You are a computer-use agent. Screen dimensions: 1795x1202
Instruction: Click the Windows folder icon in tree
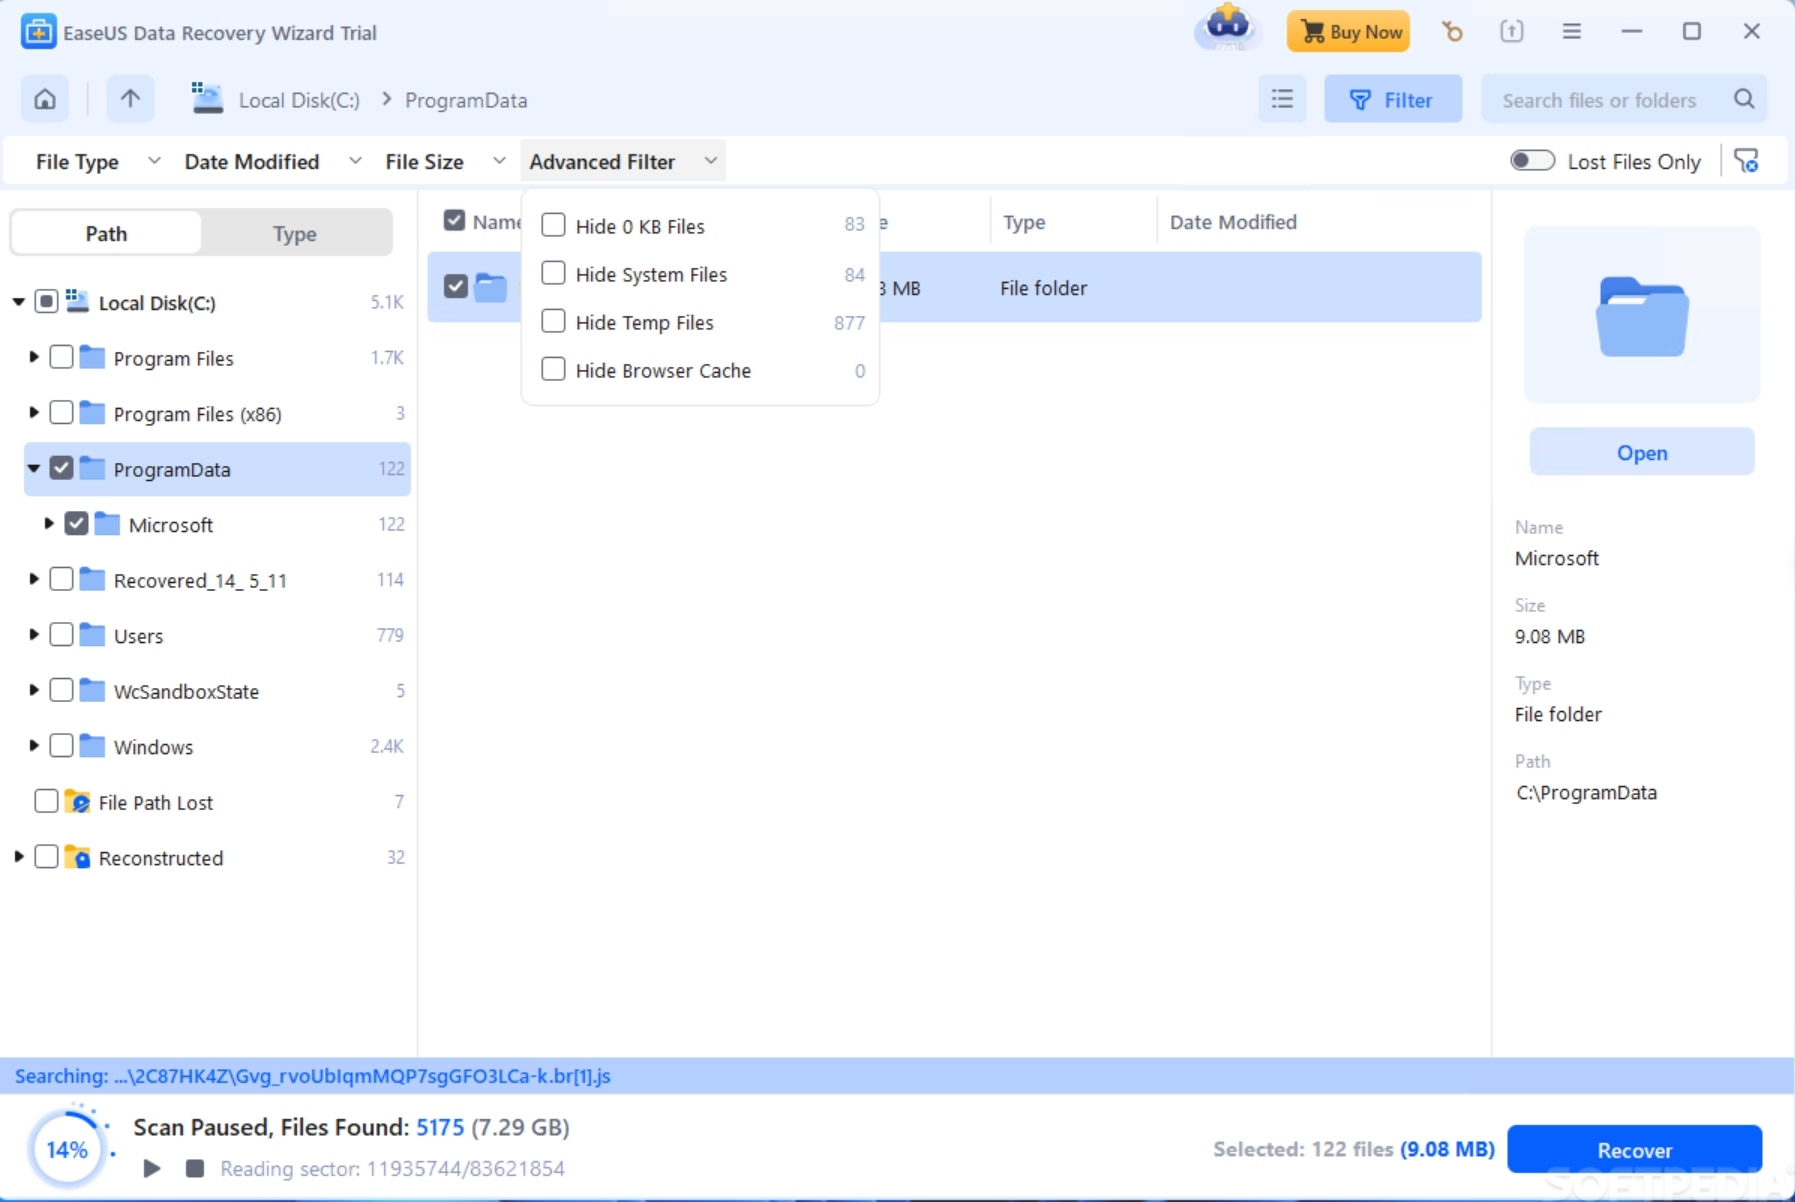92,747
